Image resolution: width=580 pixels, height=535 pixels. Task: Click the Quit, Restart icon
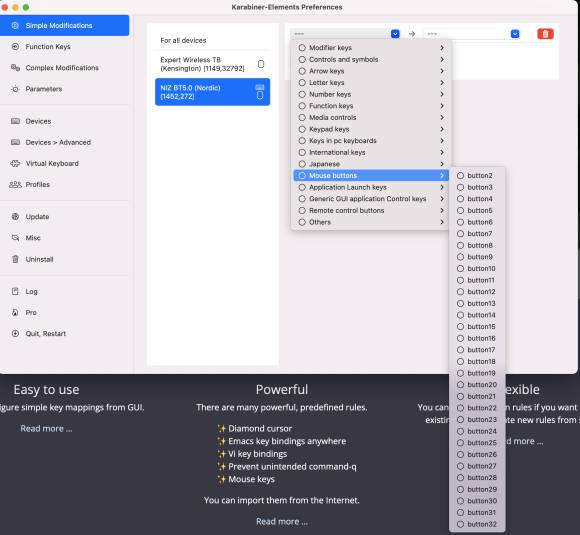(x=15, y=333)
